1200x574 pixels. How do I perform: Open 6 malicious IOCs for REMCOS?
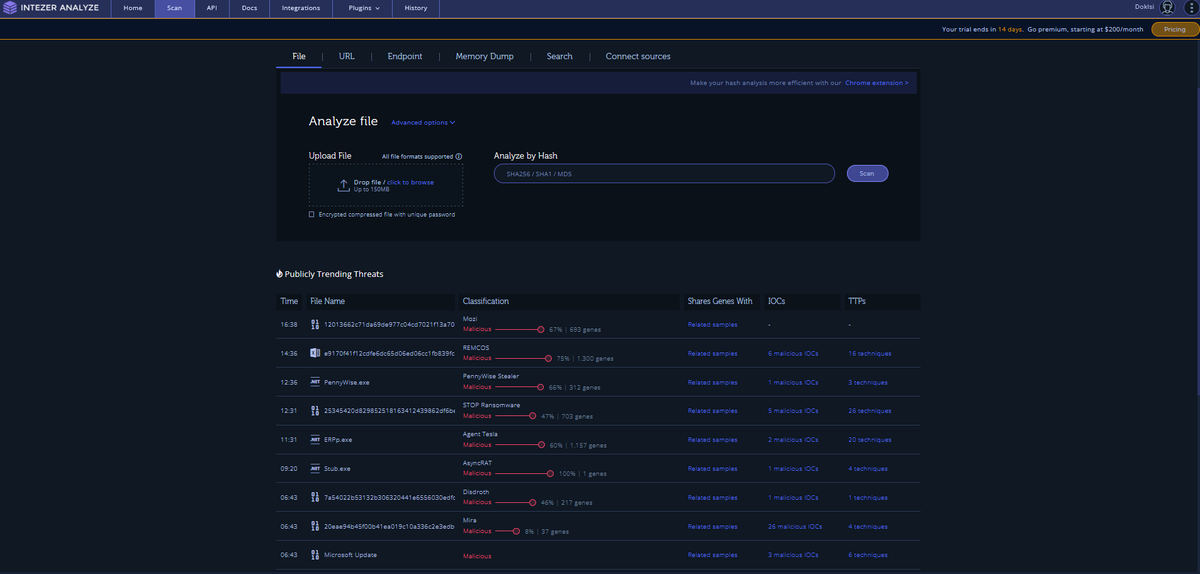(x=793, y=353)
